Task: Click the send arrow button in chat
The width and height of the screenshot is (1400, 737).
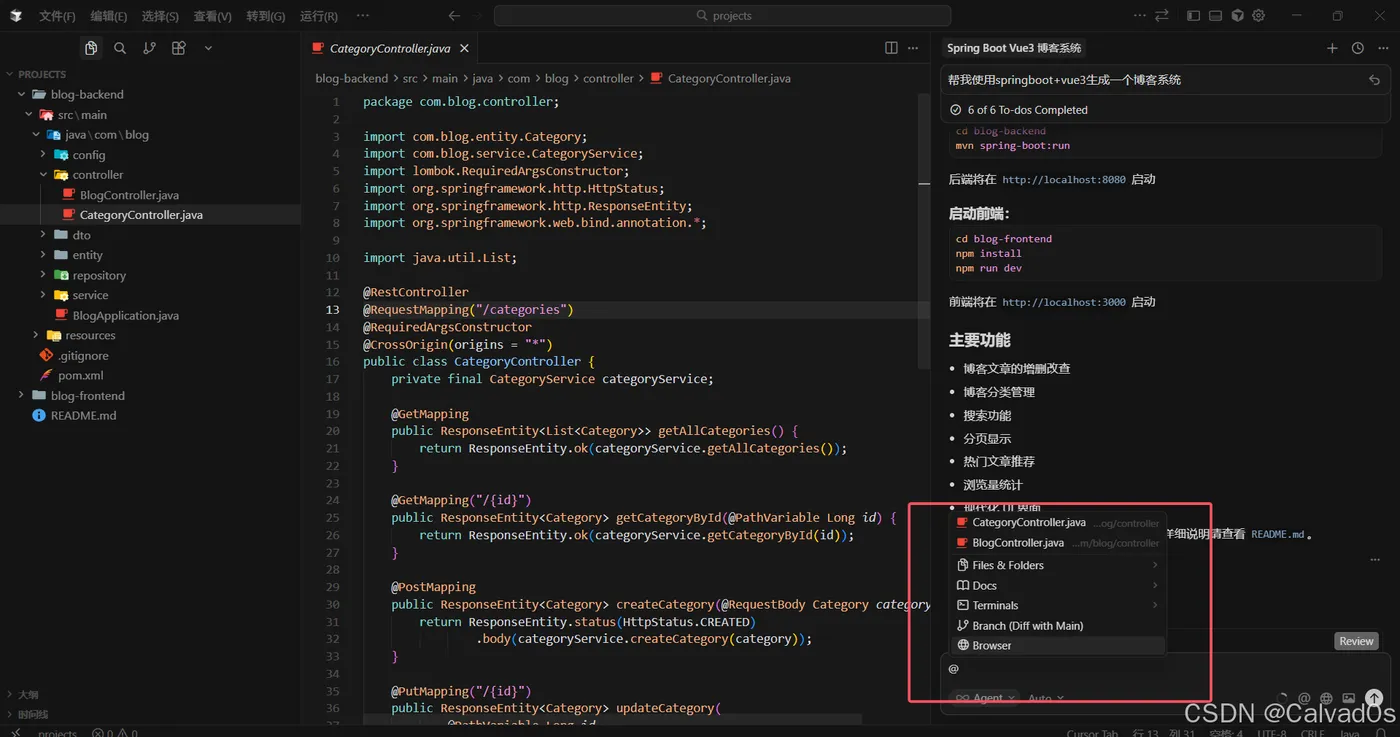Action: point(1374,698)
